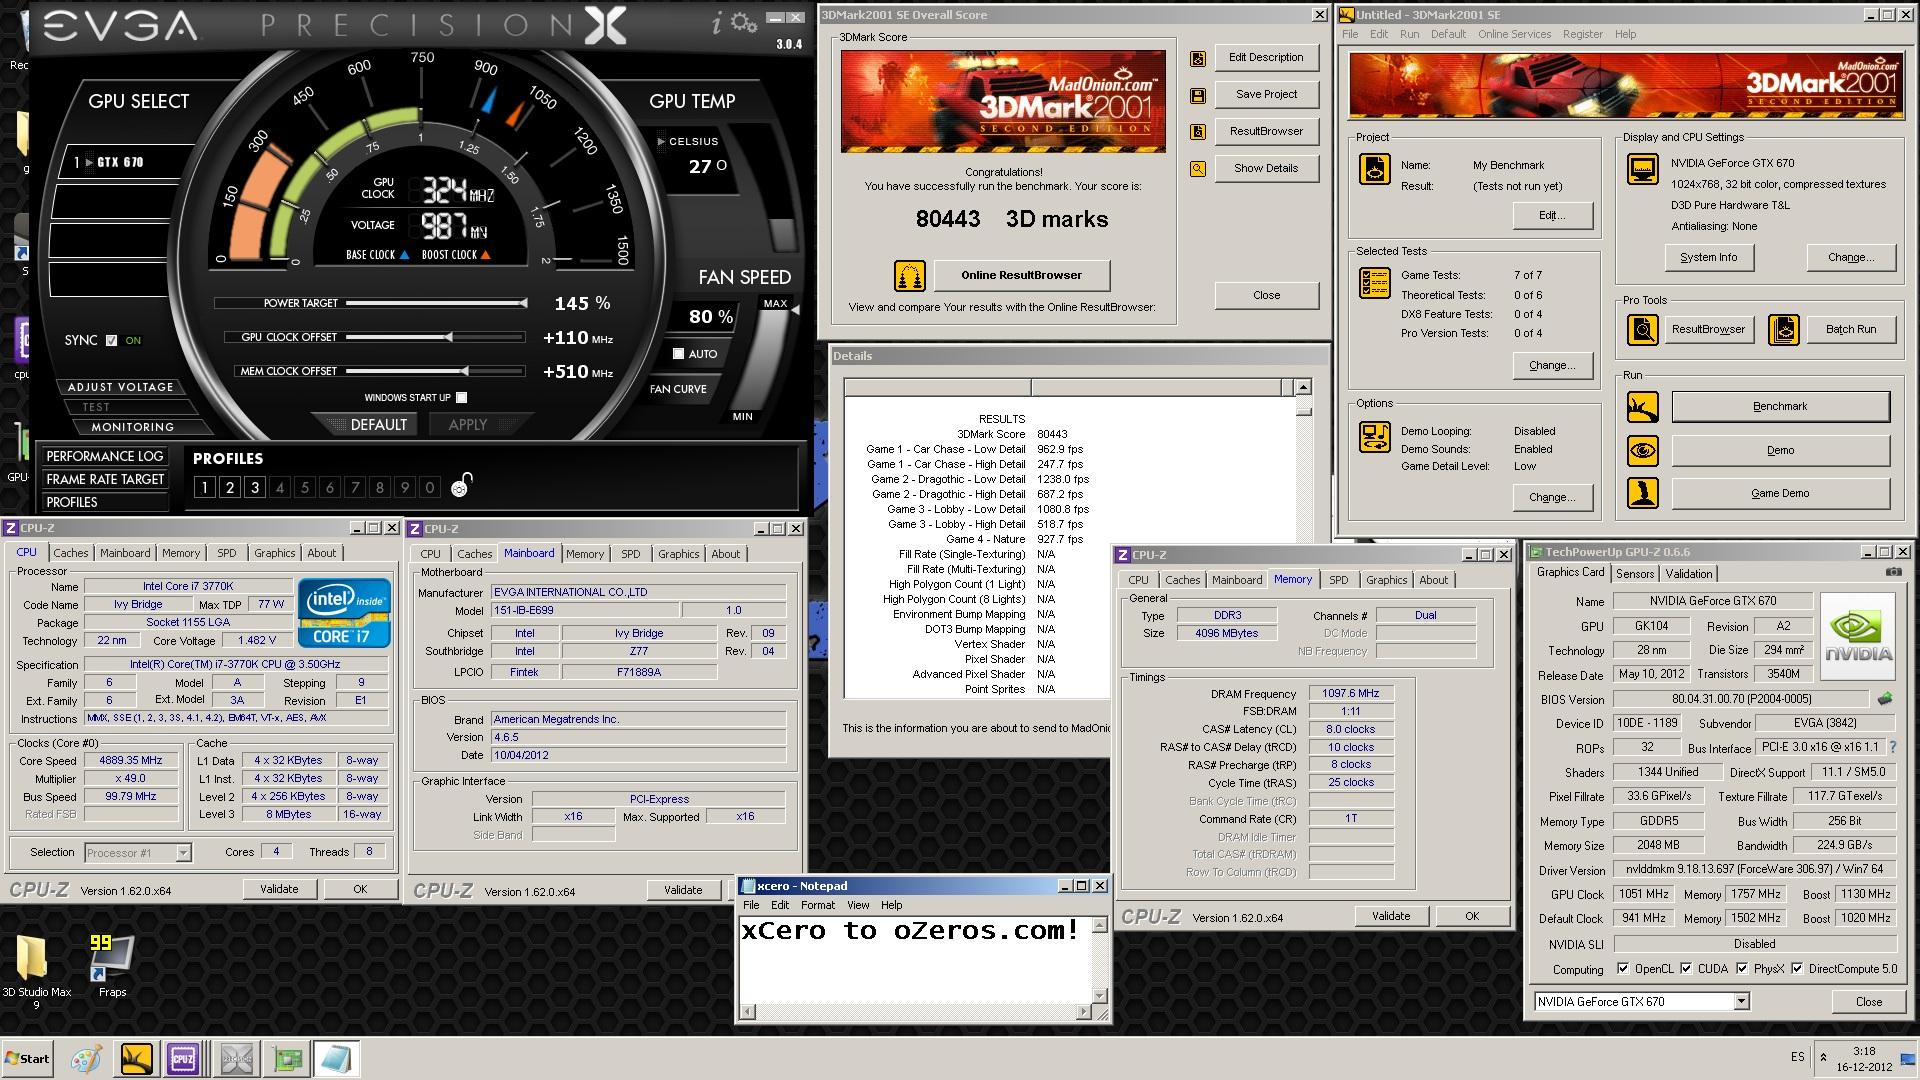Click ADJUST VOLTAGE button
This screenshot has height=1080, width=1920.
pyautogui.click(x=120, y=387)
